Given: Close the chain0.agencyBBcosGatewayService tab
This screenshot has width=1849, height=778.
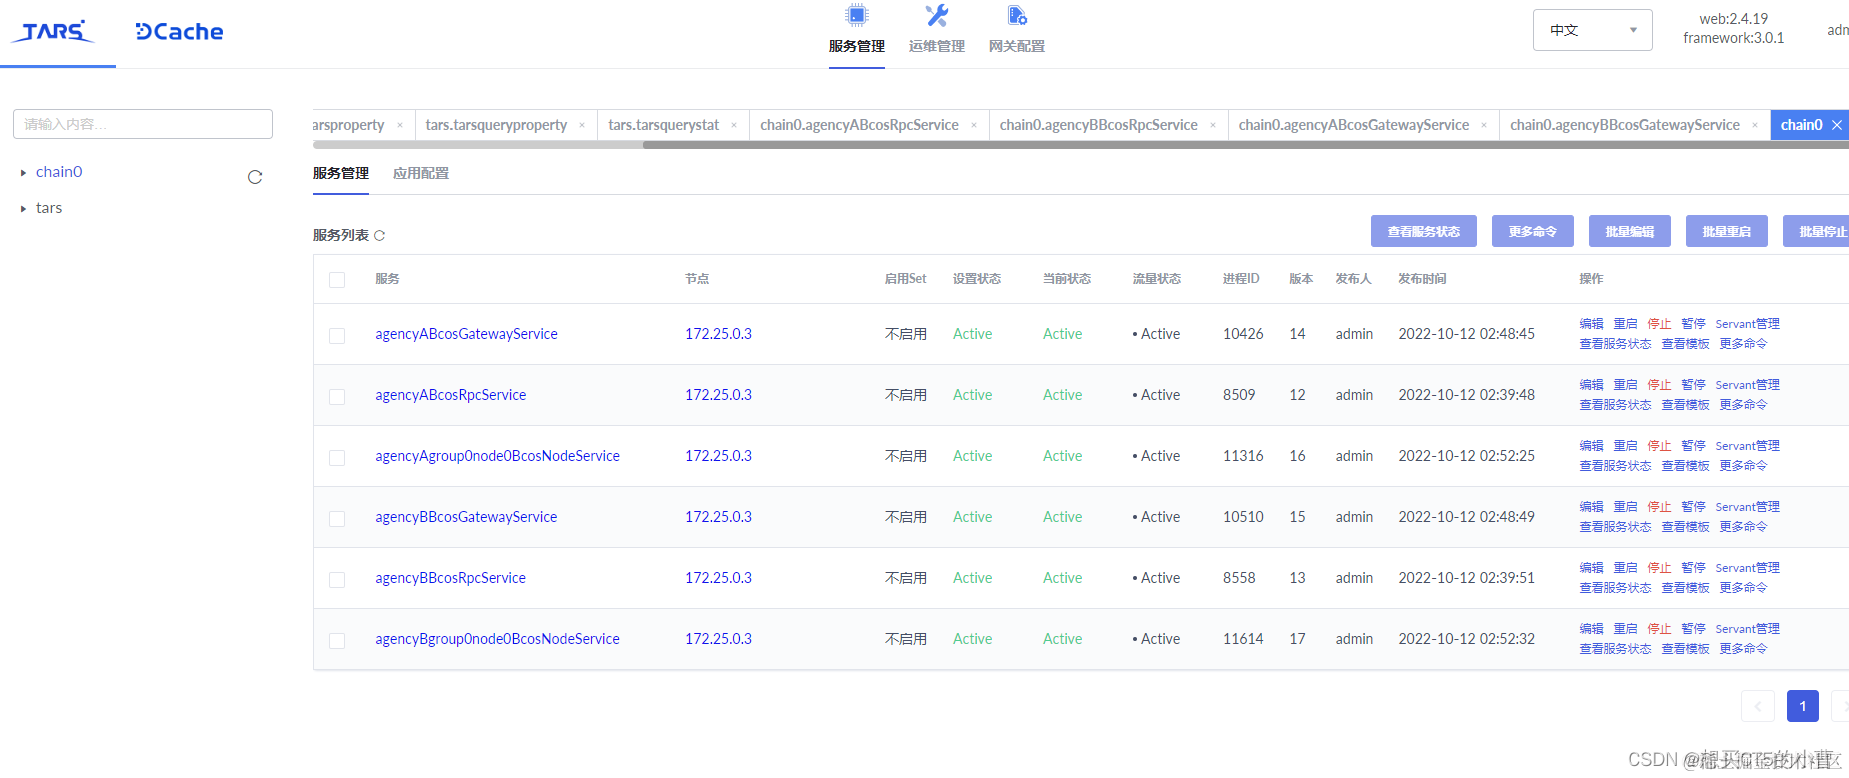Looking at the screenshot, I should (x=1755, y=125).
